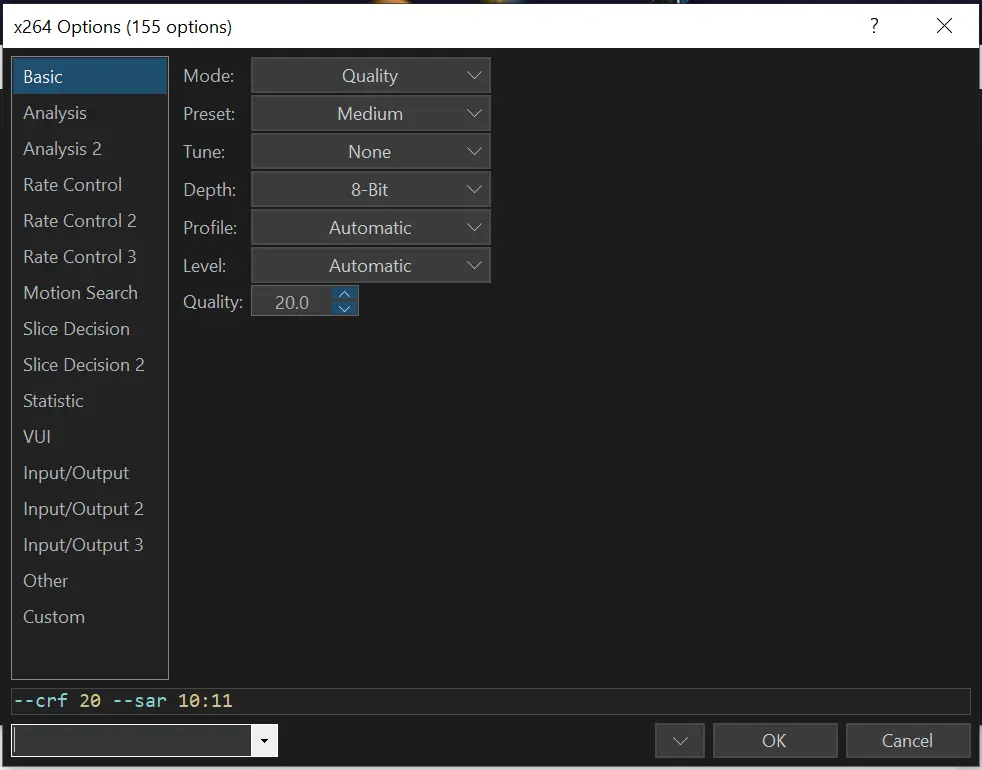Show the Statistic options

(90, 401)
